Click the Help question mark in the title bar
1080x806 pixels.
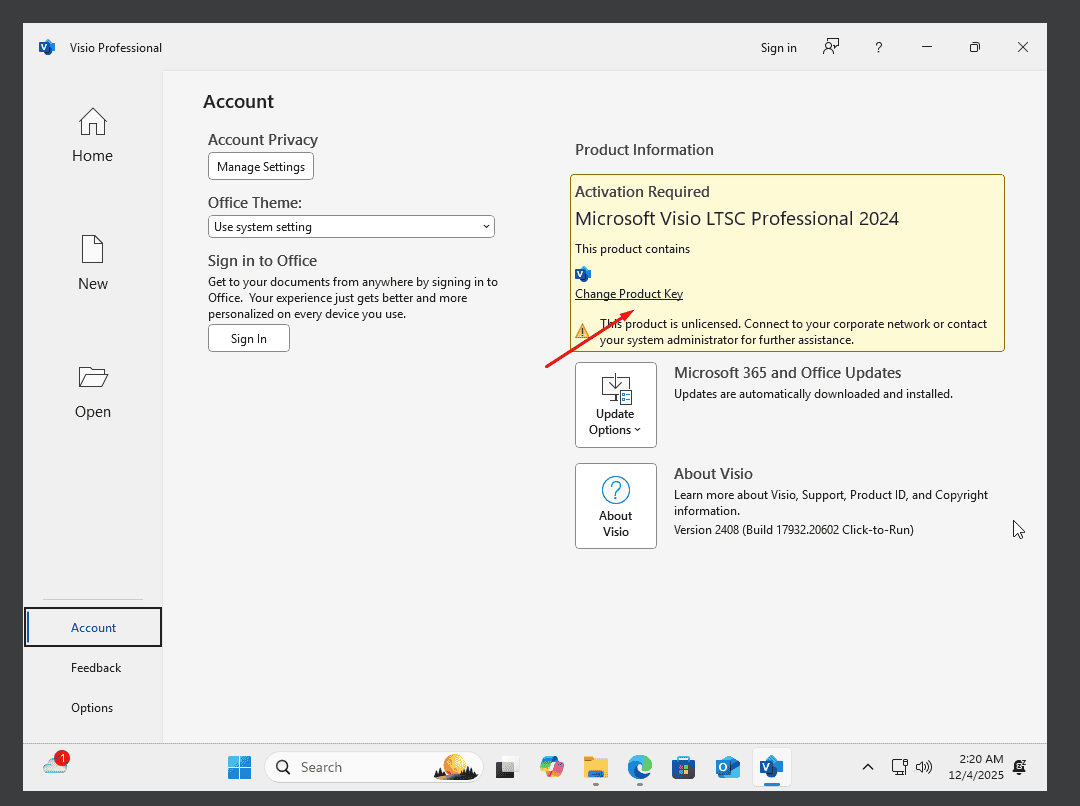(878, 47)
